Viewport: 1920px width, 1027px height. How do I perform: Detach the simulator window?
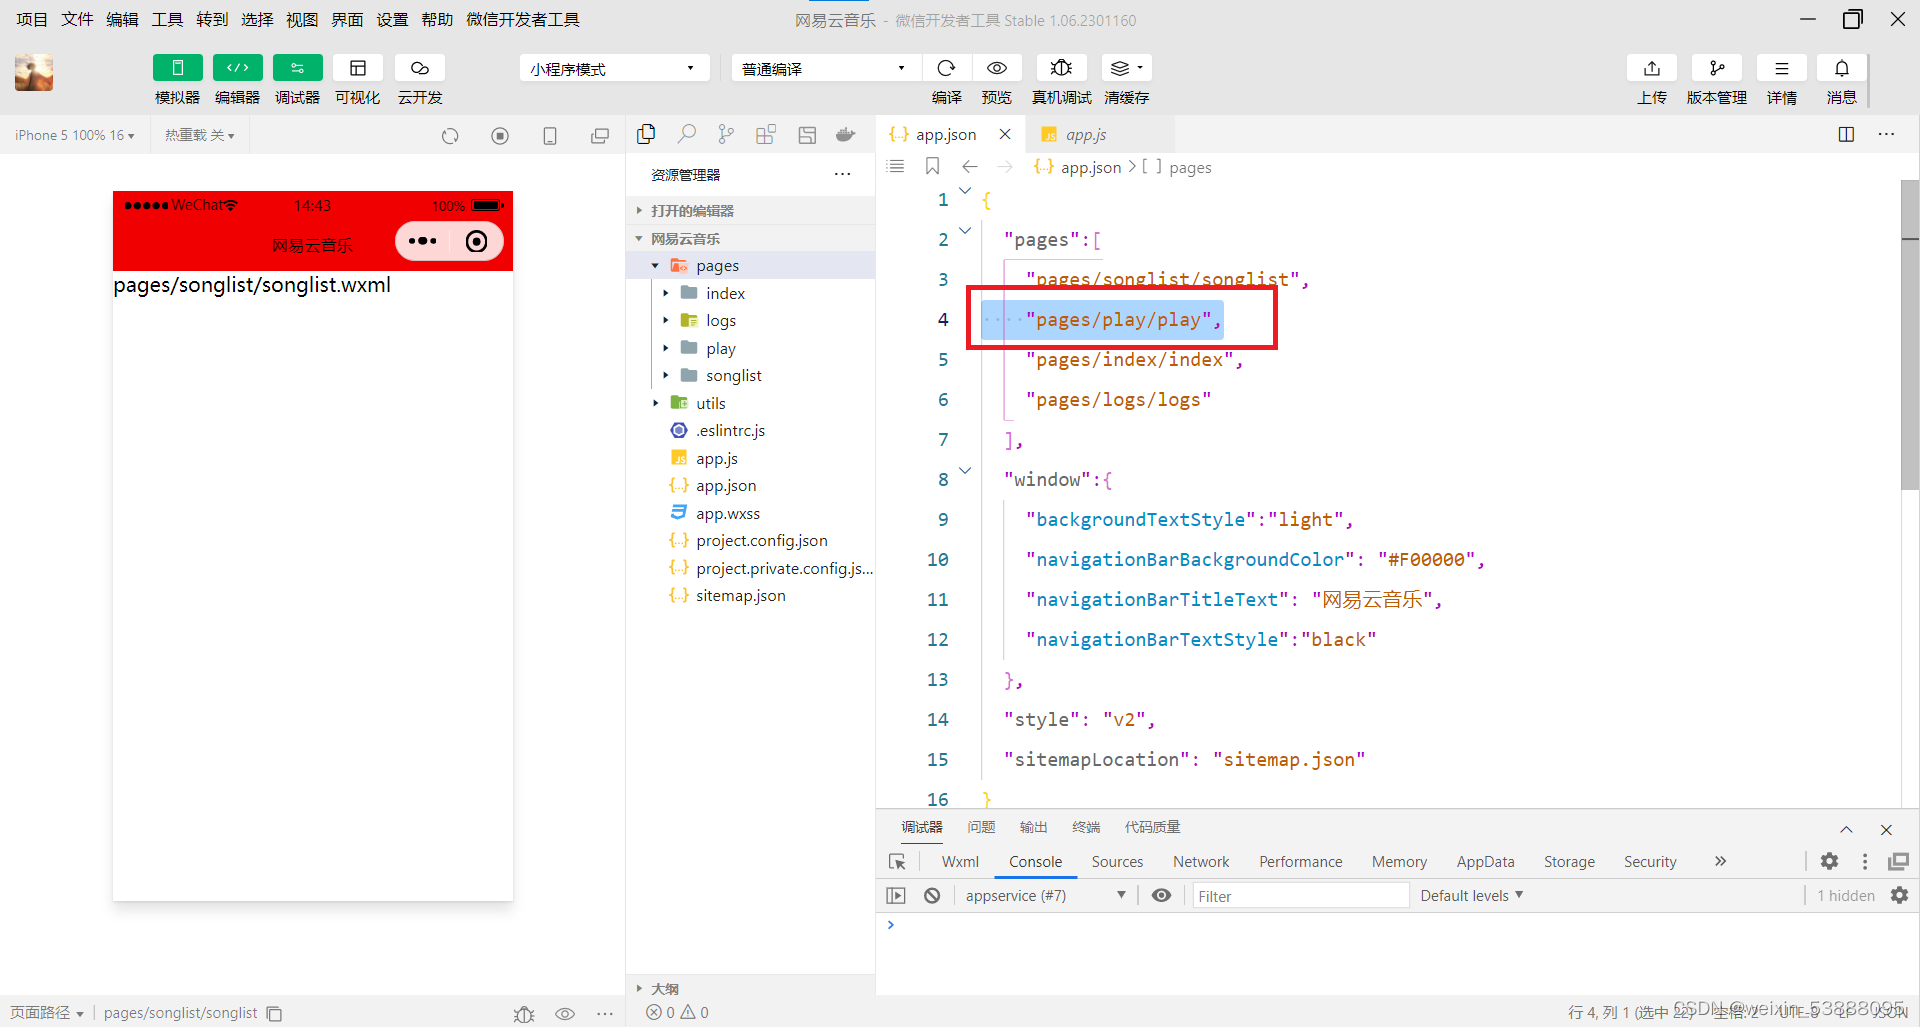(x=600, y=136)
